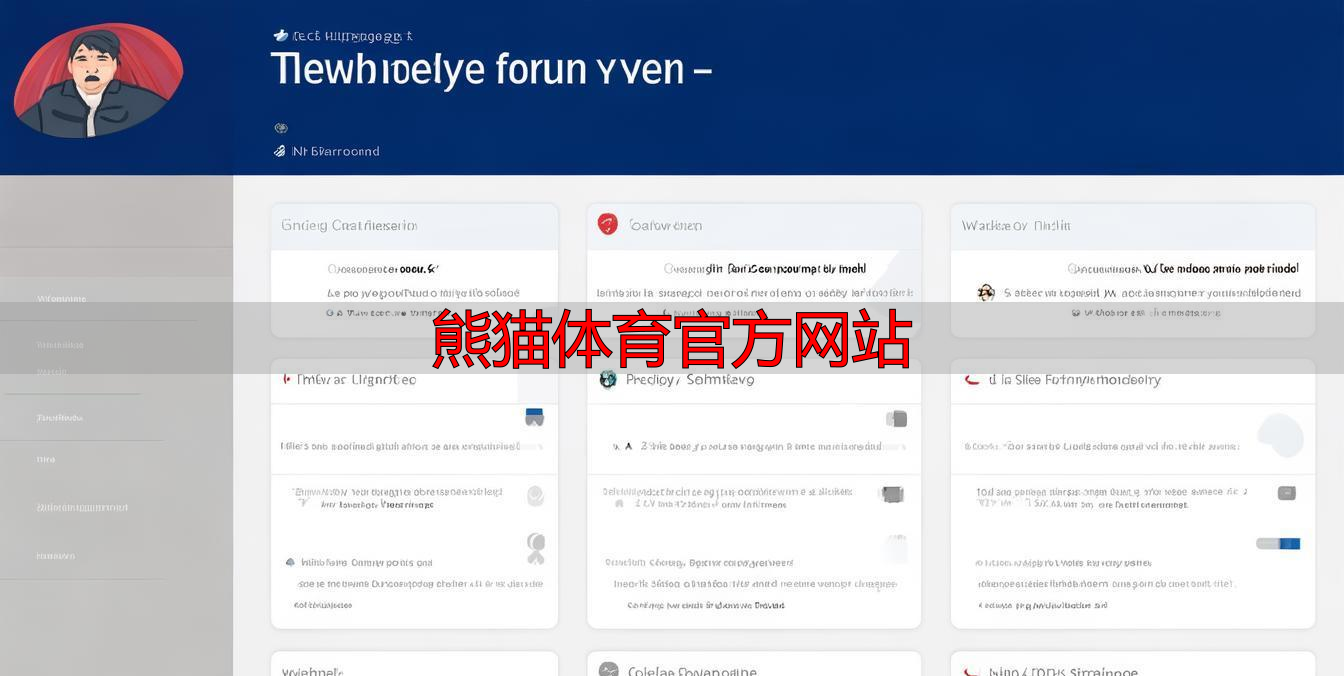1344x676 pixels.
Task: Click the large avatar thumbnail in the top-left corner
Action: [x=98, y=80]
